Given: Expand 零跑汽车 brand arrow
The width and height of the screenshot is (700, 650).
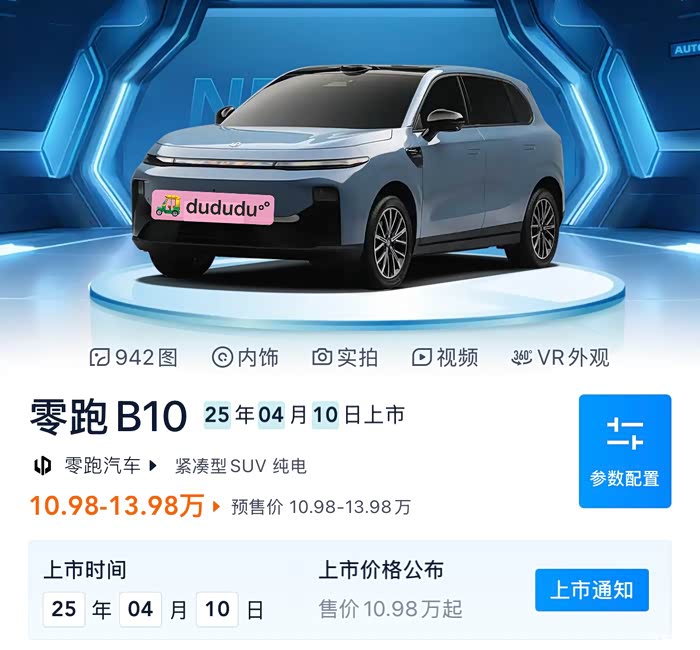Looking at the screenshot, I should tap(153, 466).
